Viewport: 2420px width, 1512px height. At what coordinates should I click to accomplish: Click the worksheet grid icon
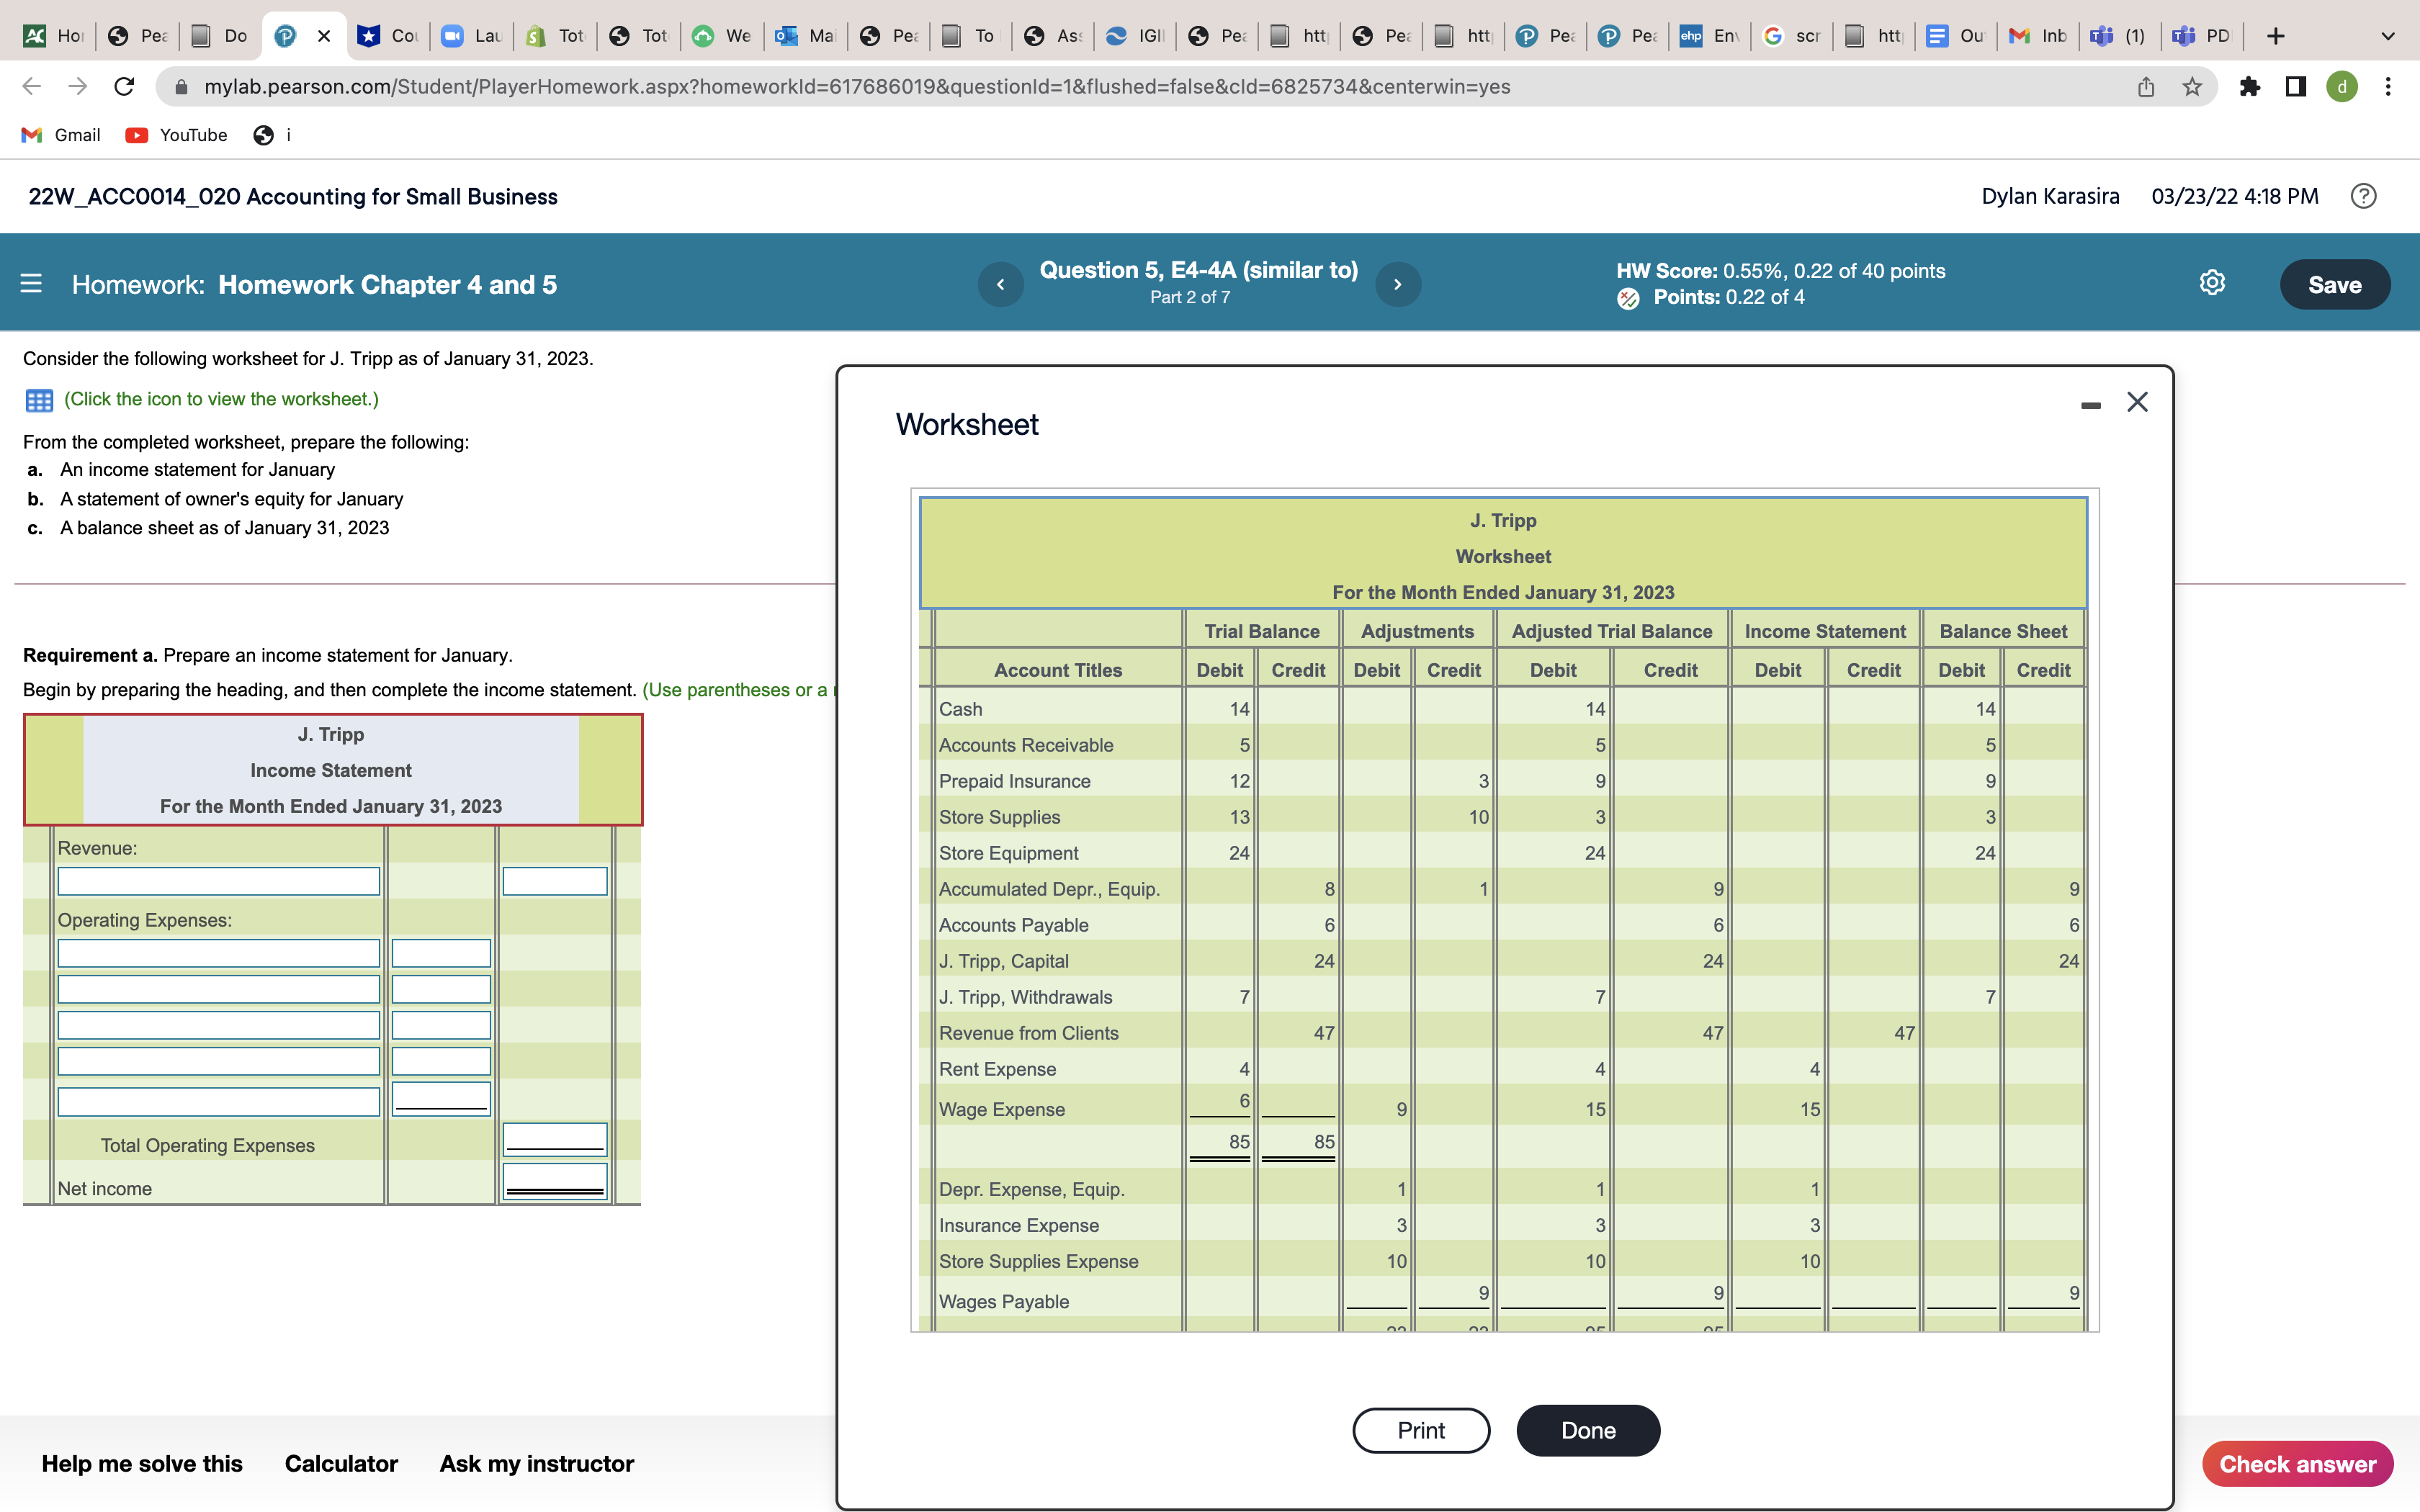[39, 400]
